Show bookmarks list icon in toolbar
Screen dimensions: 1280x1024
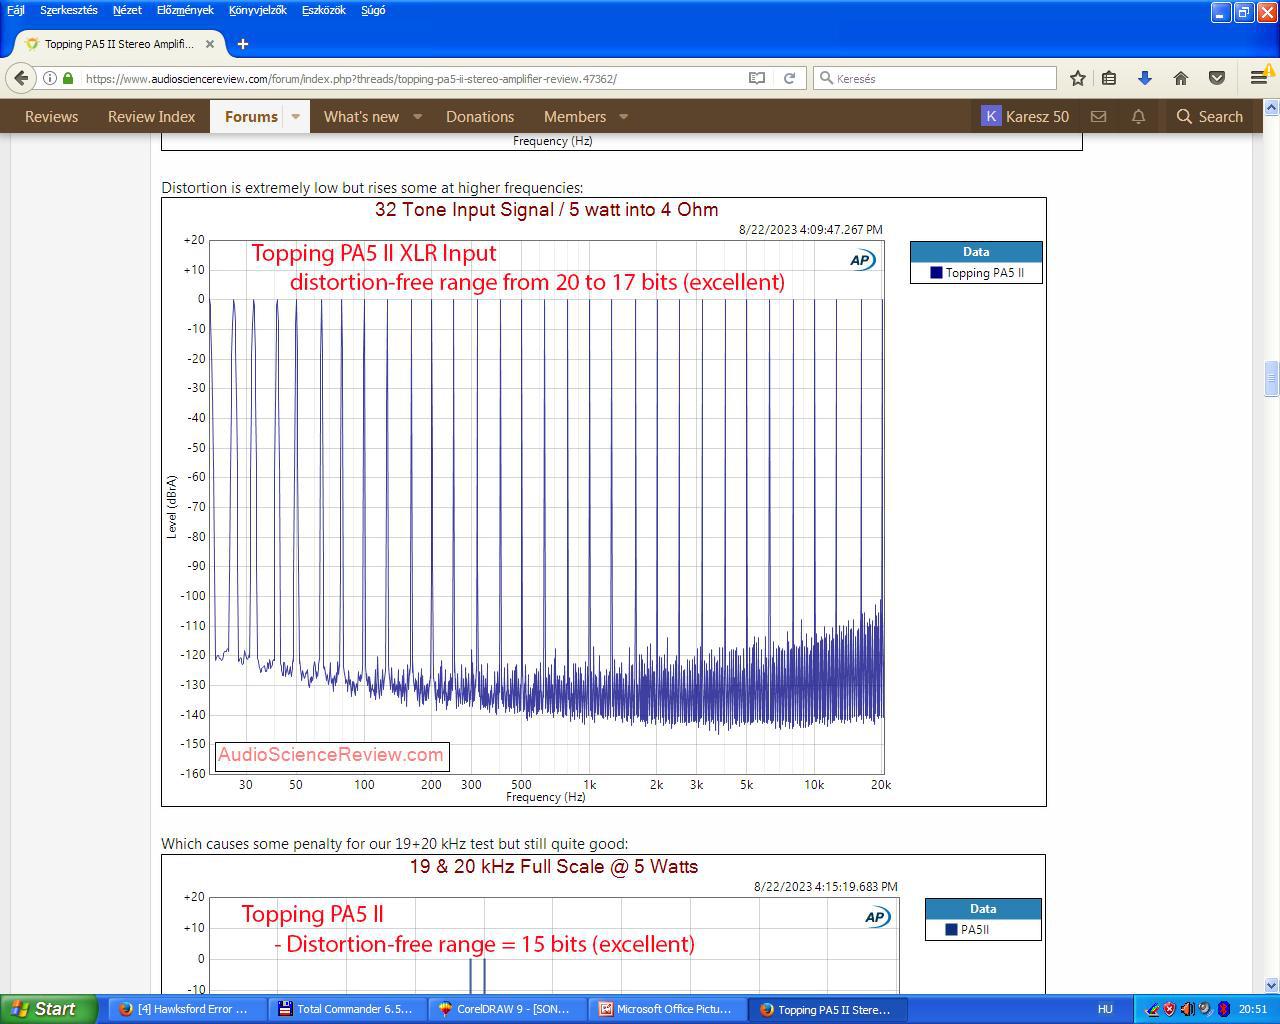(x=1109, y=78)
